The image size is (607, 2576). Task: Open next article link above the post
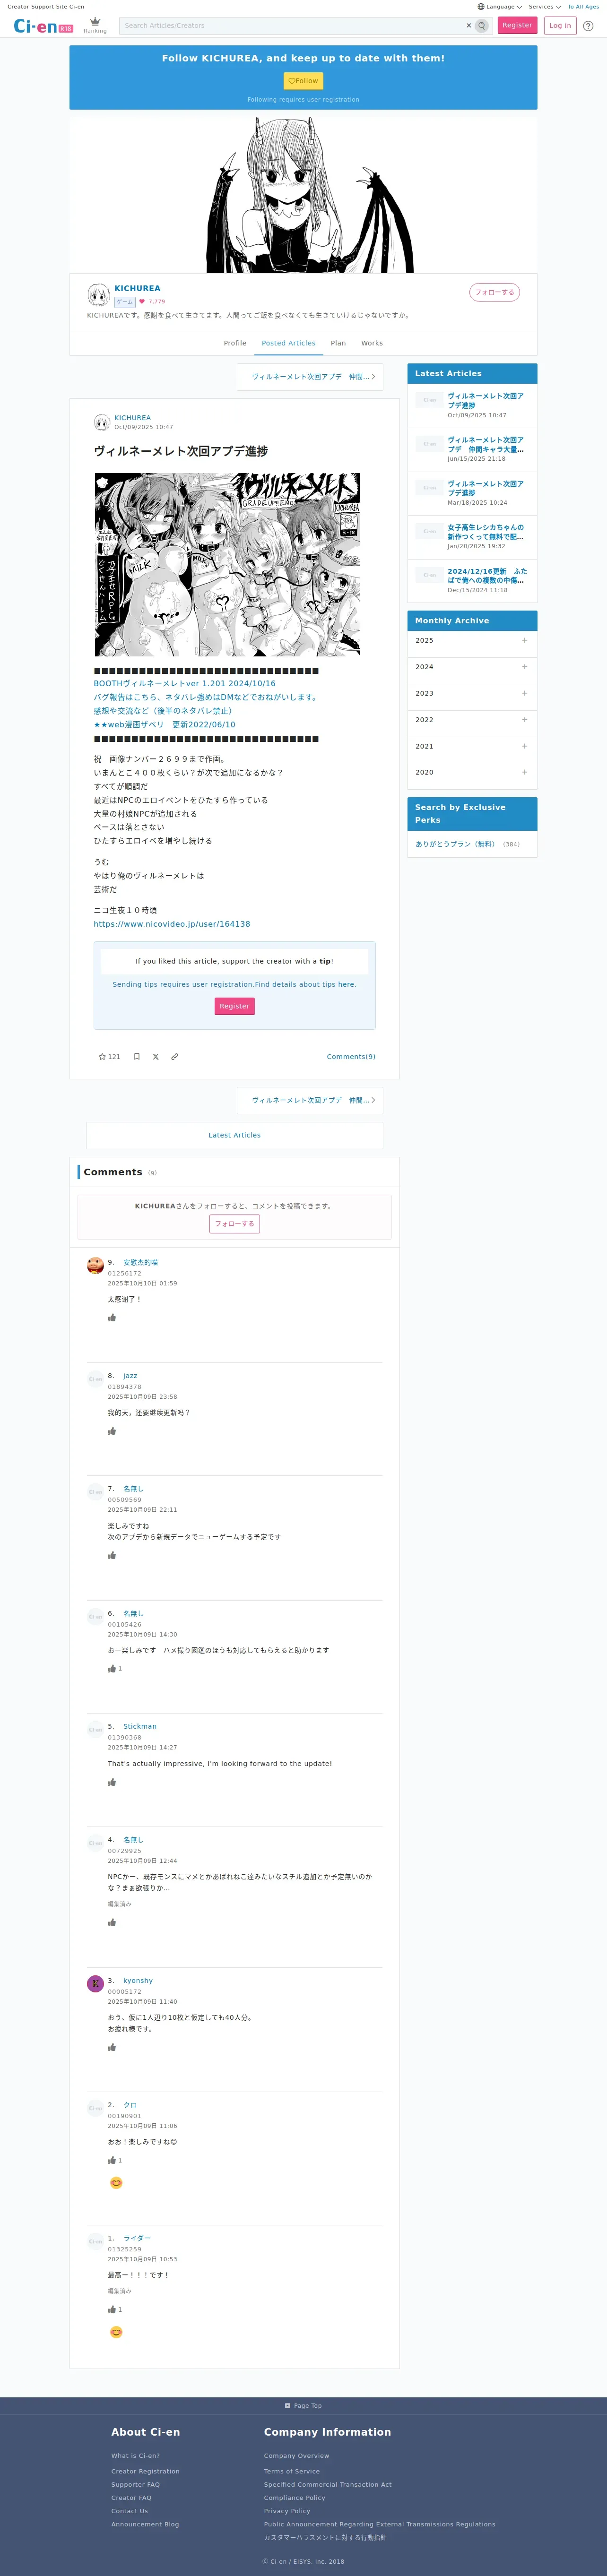(x=310, y=377)
